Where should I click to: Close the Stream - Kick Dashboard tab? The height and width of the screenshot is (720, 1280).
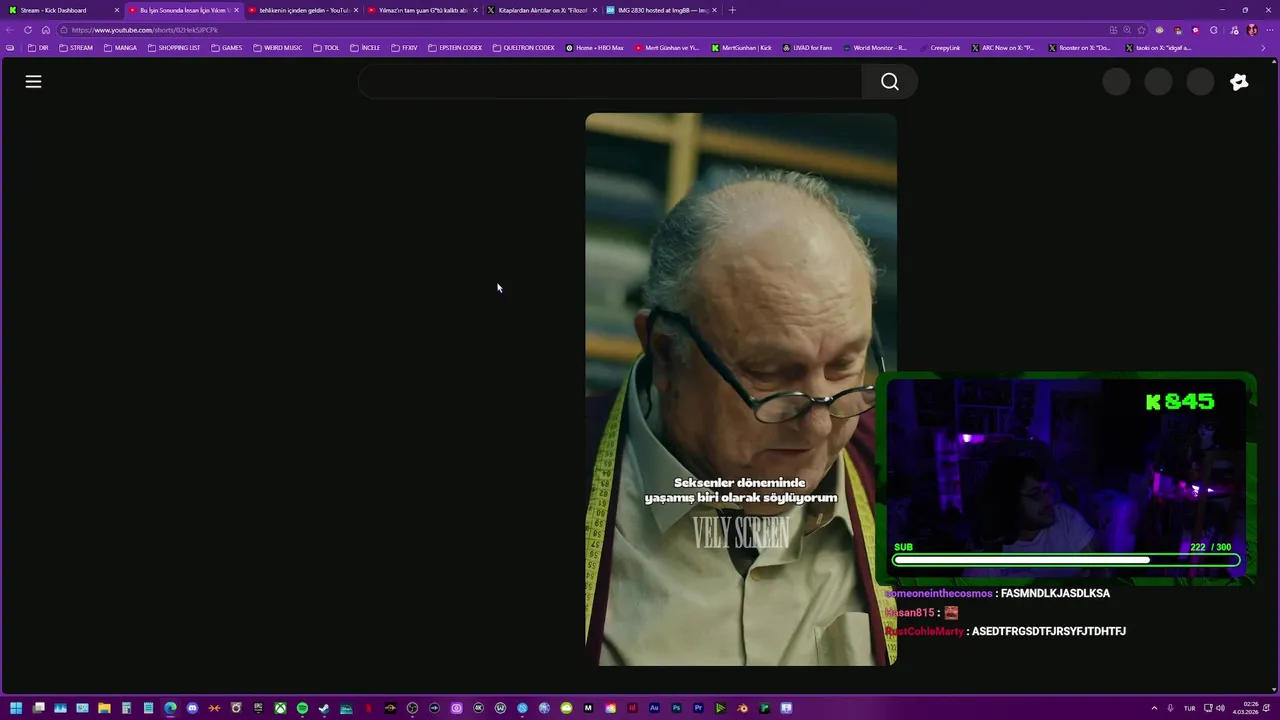coord(117,10)
